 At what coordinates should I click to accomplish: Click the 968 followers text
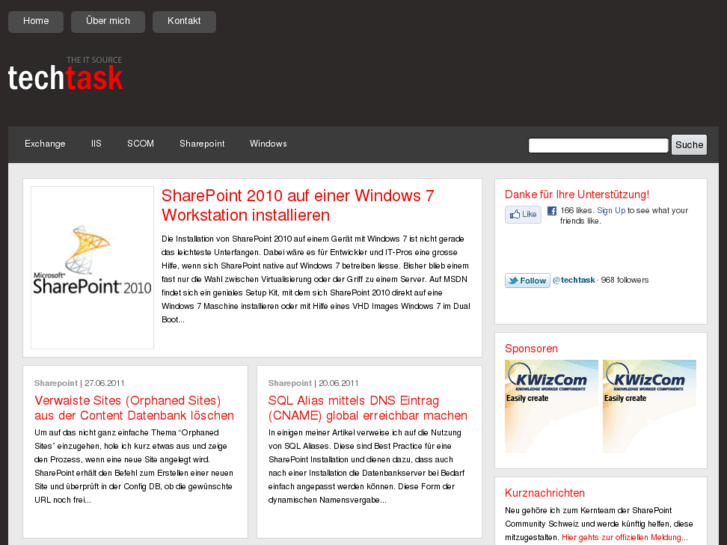pos(625,280)
